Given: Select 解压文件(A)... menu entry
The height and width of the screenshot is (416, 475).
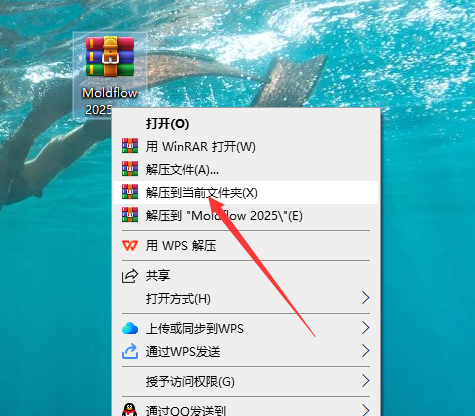Looking at the screenshot, I should point(246,170).
